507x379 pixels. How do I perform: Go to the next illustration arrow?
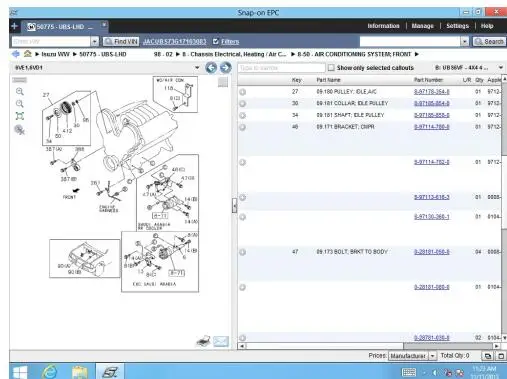[226, 68]
